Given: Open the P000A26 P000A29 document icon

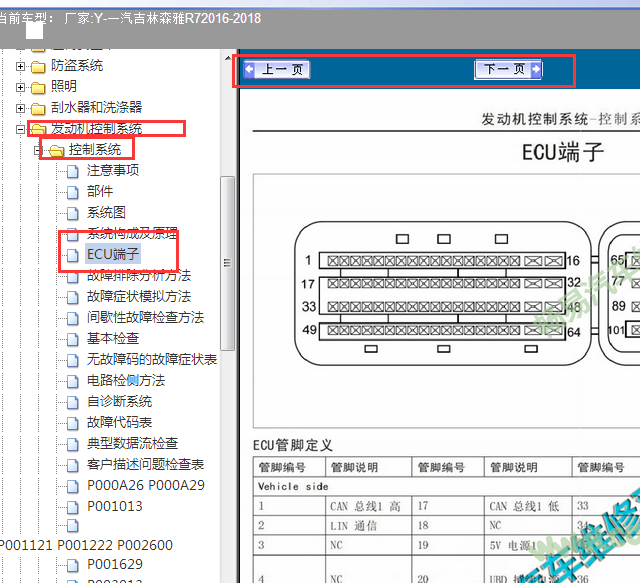Looking at the screenshot, I should (73, 486).
